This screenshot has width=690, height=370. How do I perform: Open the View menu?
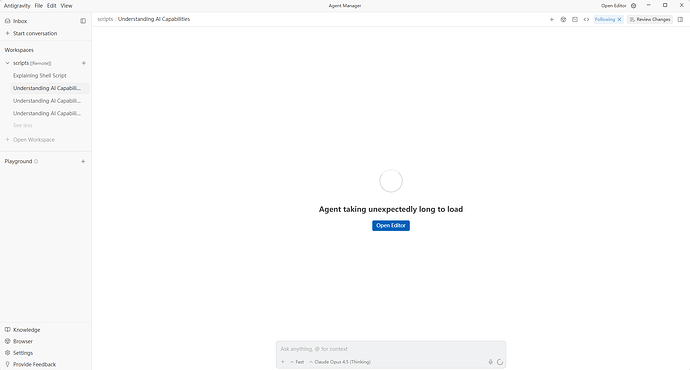click(x=66, y=6)
